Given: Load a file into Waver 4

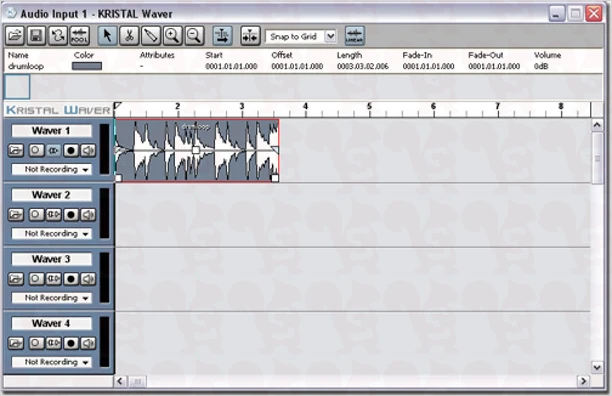Looking at the screenshot, I should [x=16, y=343].
